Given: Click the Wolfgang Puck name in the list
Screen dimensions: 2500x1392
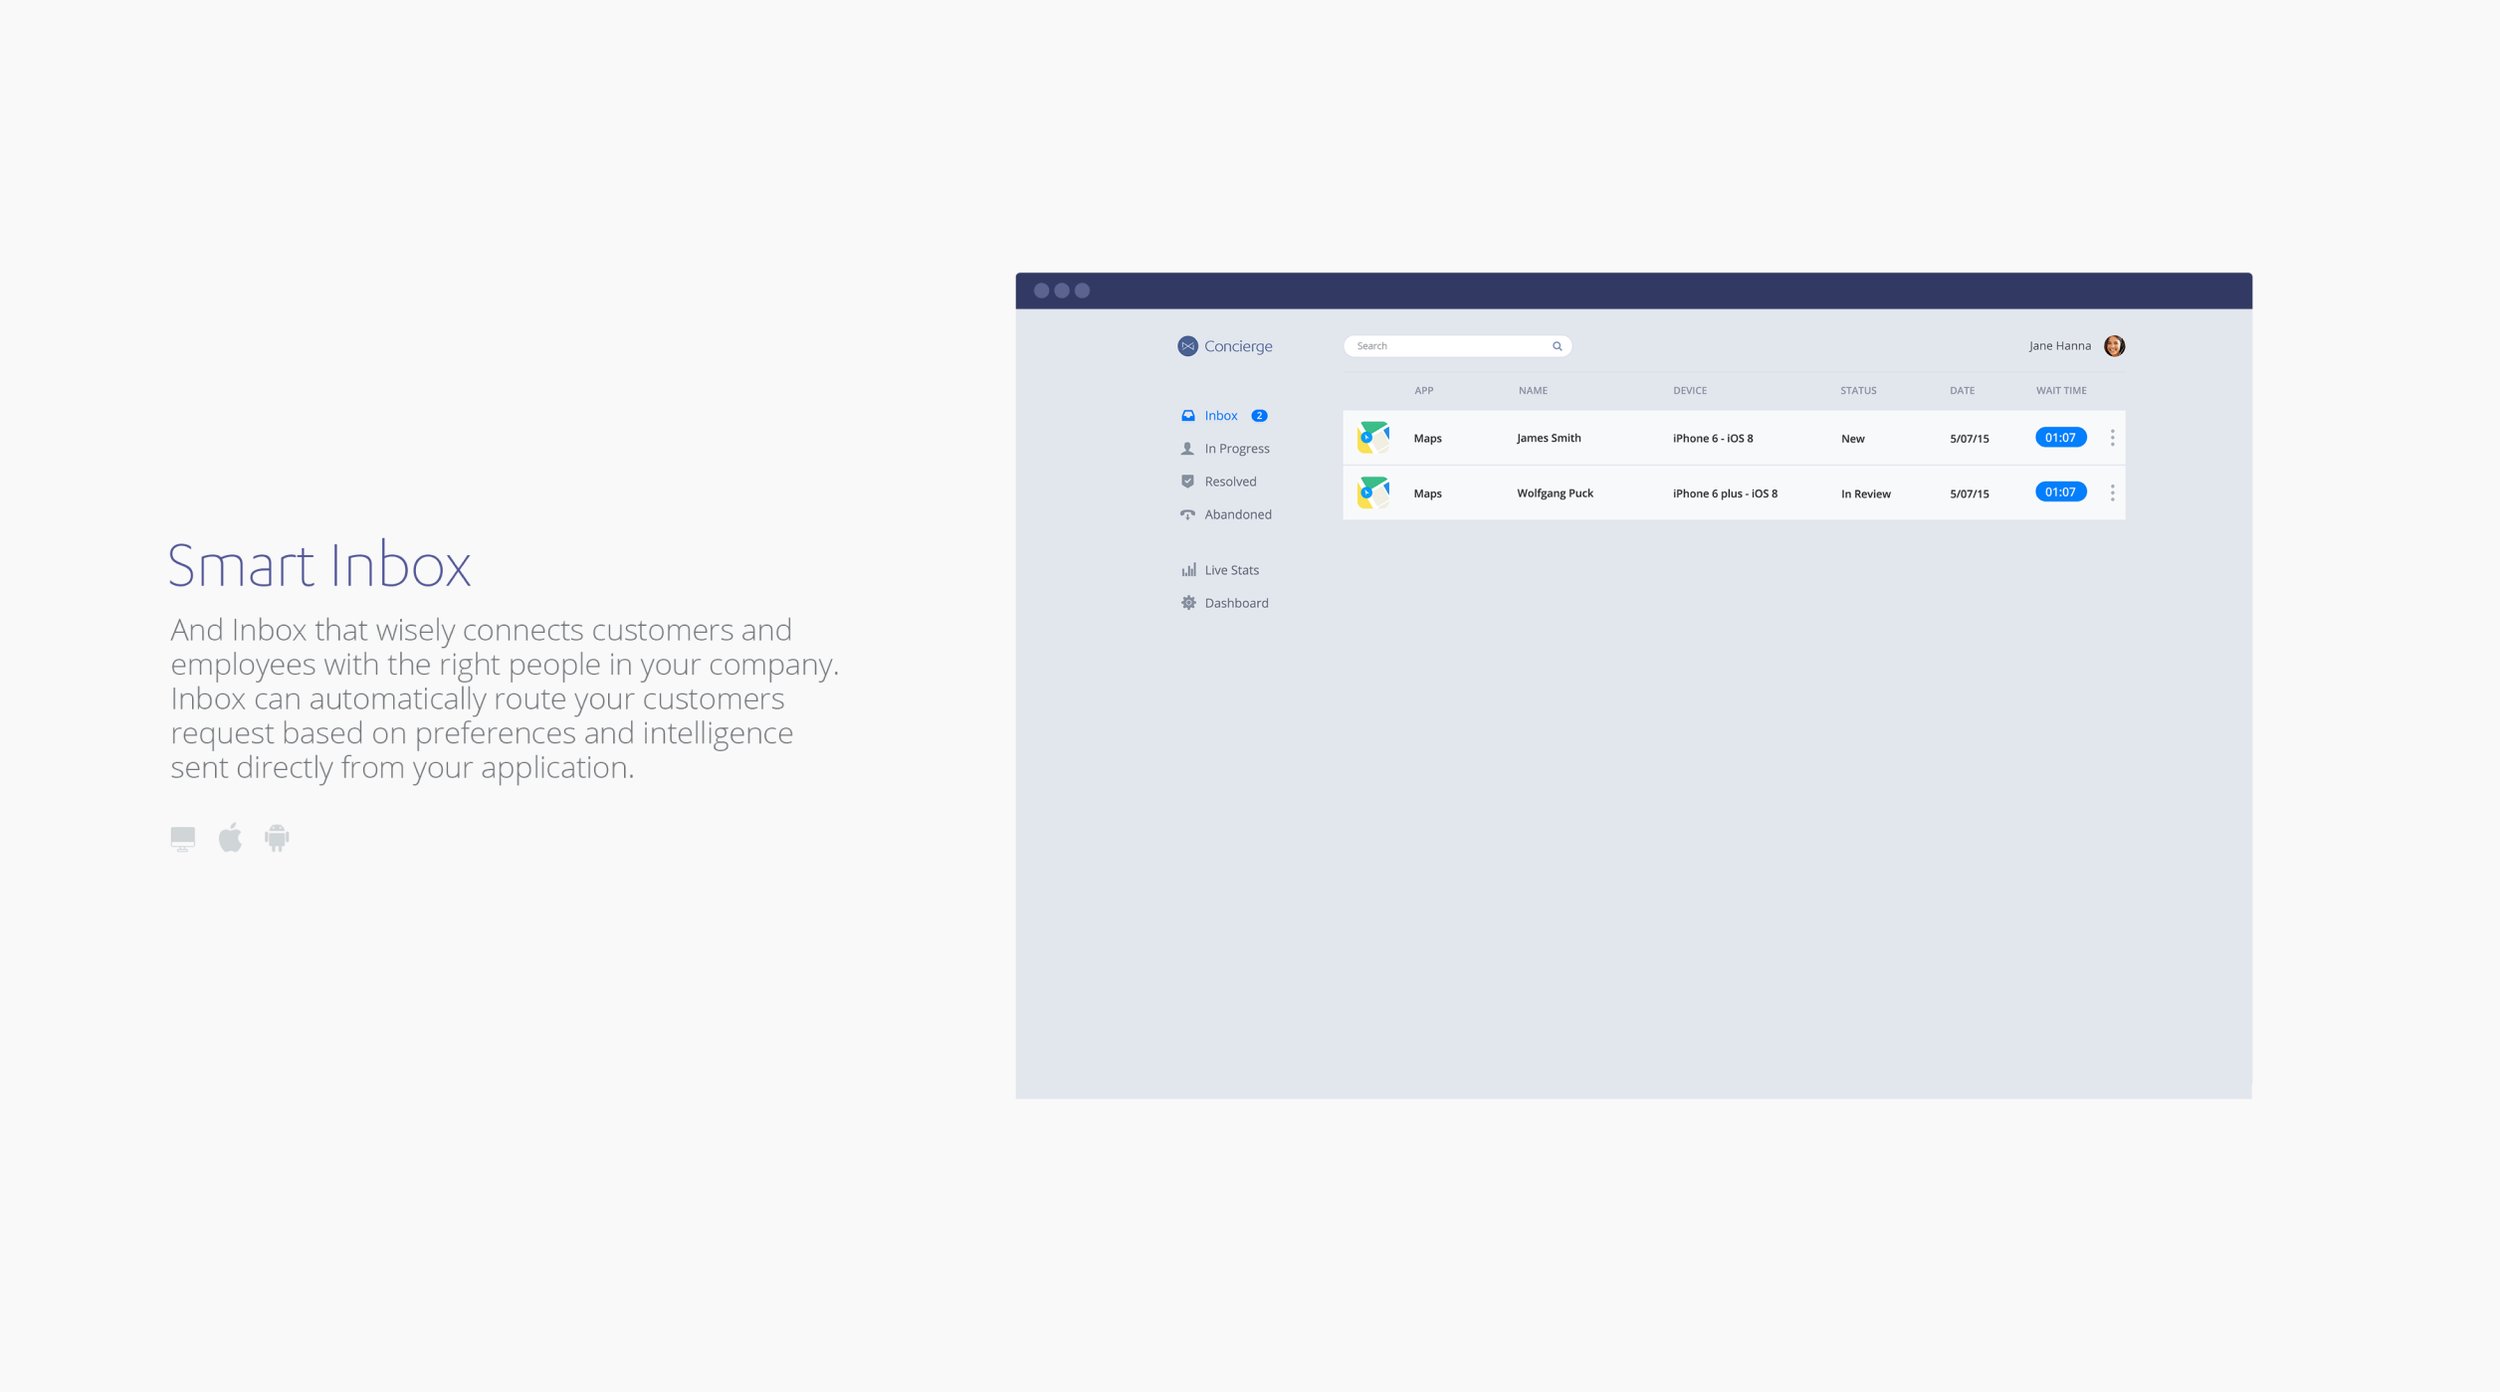Looking at the screenshot, I should coord(1554,493).
